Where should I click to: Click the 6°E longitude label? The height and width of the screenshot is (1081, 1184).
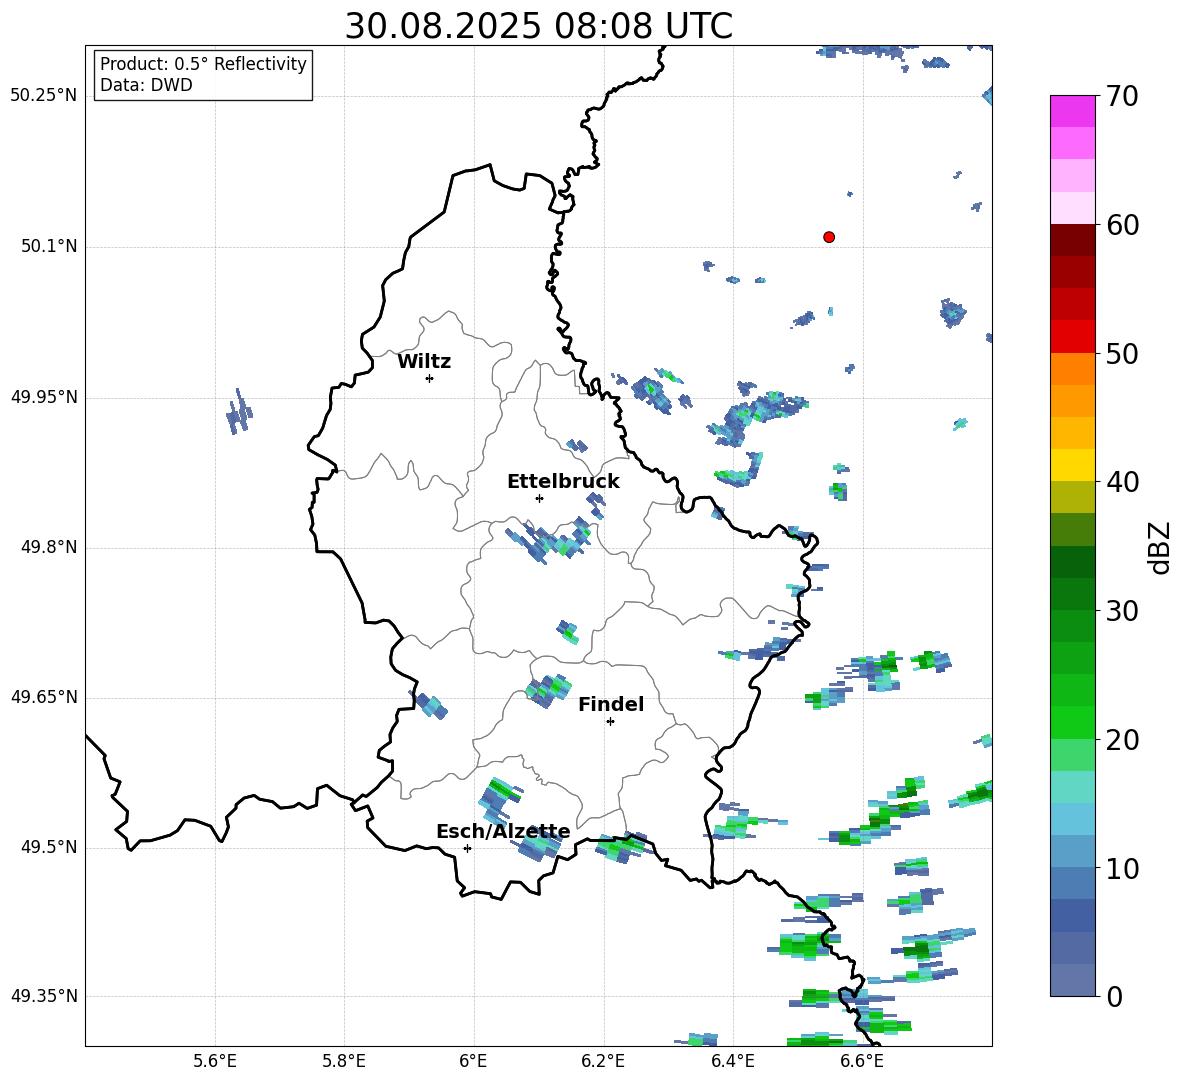pos(473,1061)
